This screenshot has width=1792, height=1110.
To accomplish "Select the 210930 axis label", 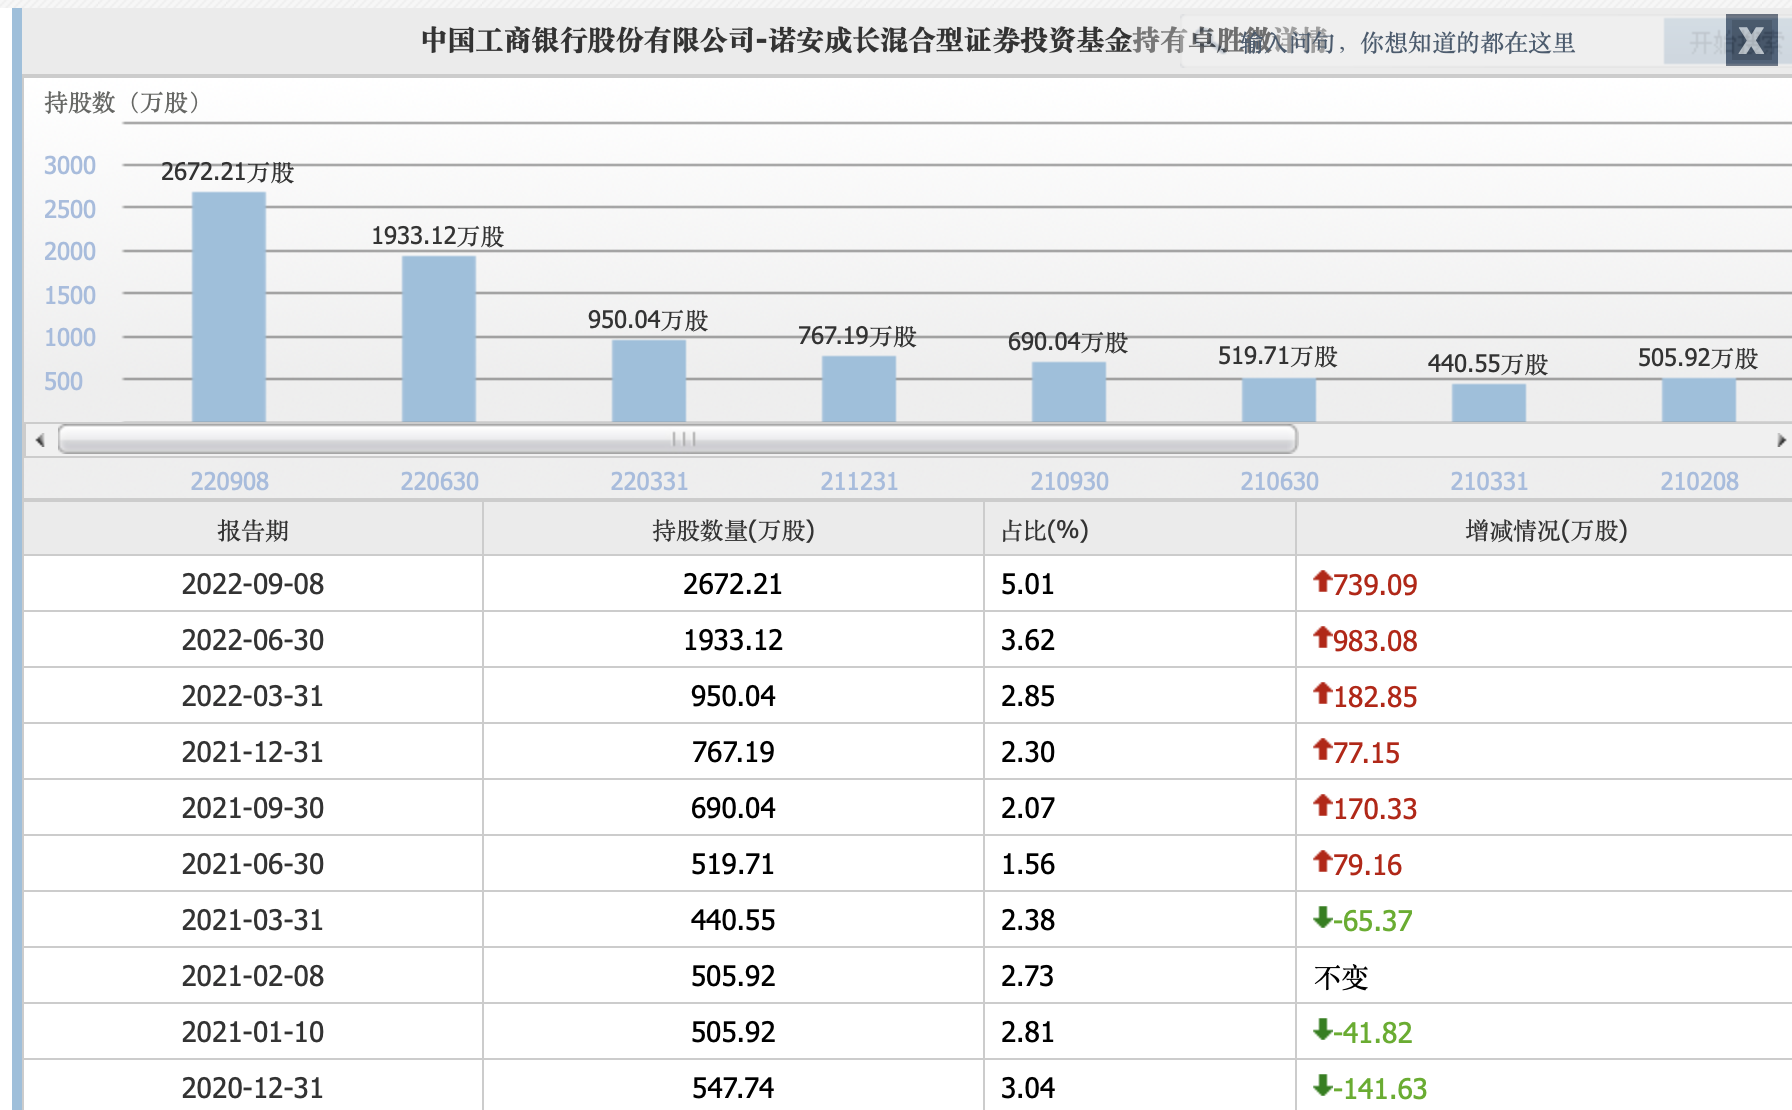I will click(1070, 481).
